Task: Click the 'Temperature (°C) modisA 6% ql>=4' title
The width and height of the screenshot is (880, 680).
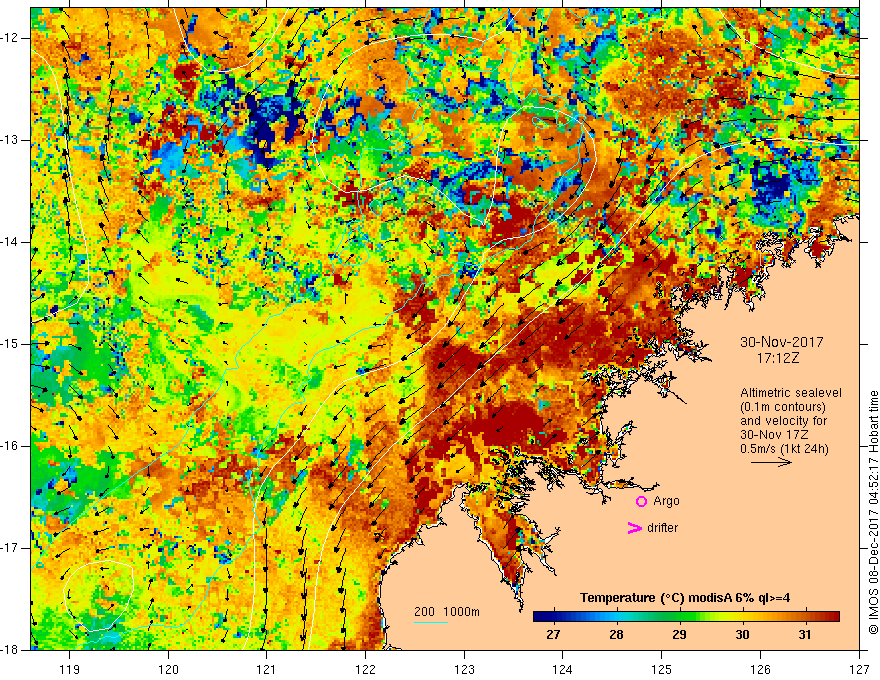Action: pyautogui.click(x=685, y=598)
